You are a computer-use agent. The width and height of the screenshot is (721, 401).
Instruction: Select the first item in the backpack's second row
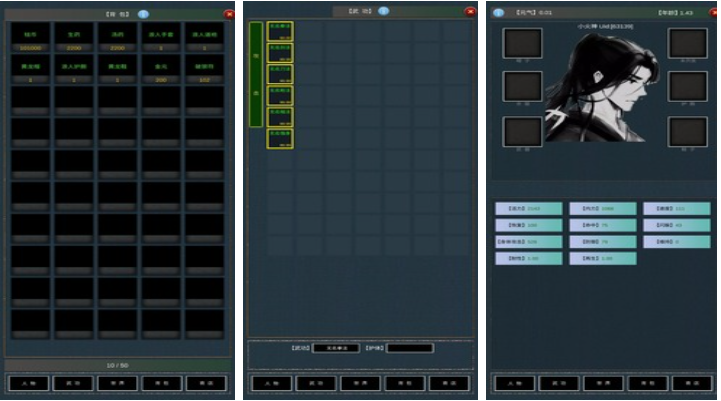[30, 69]
